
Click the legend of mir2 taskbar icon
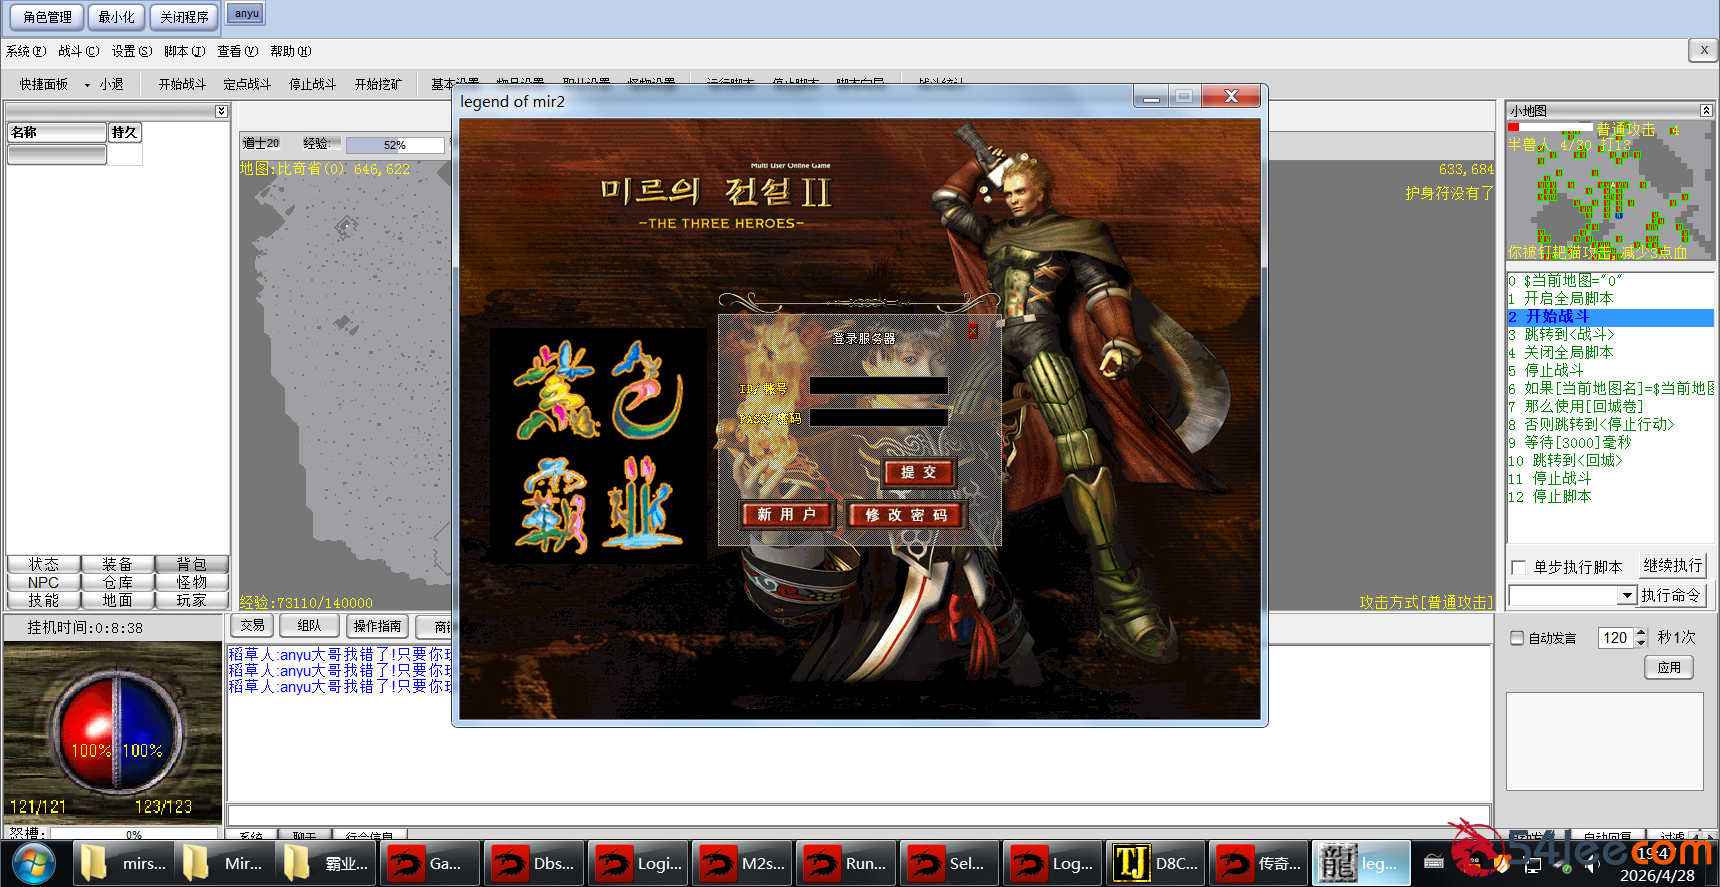click(x=1360, y=863)
